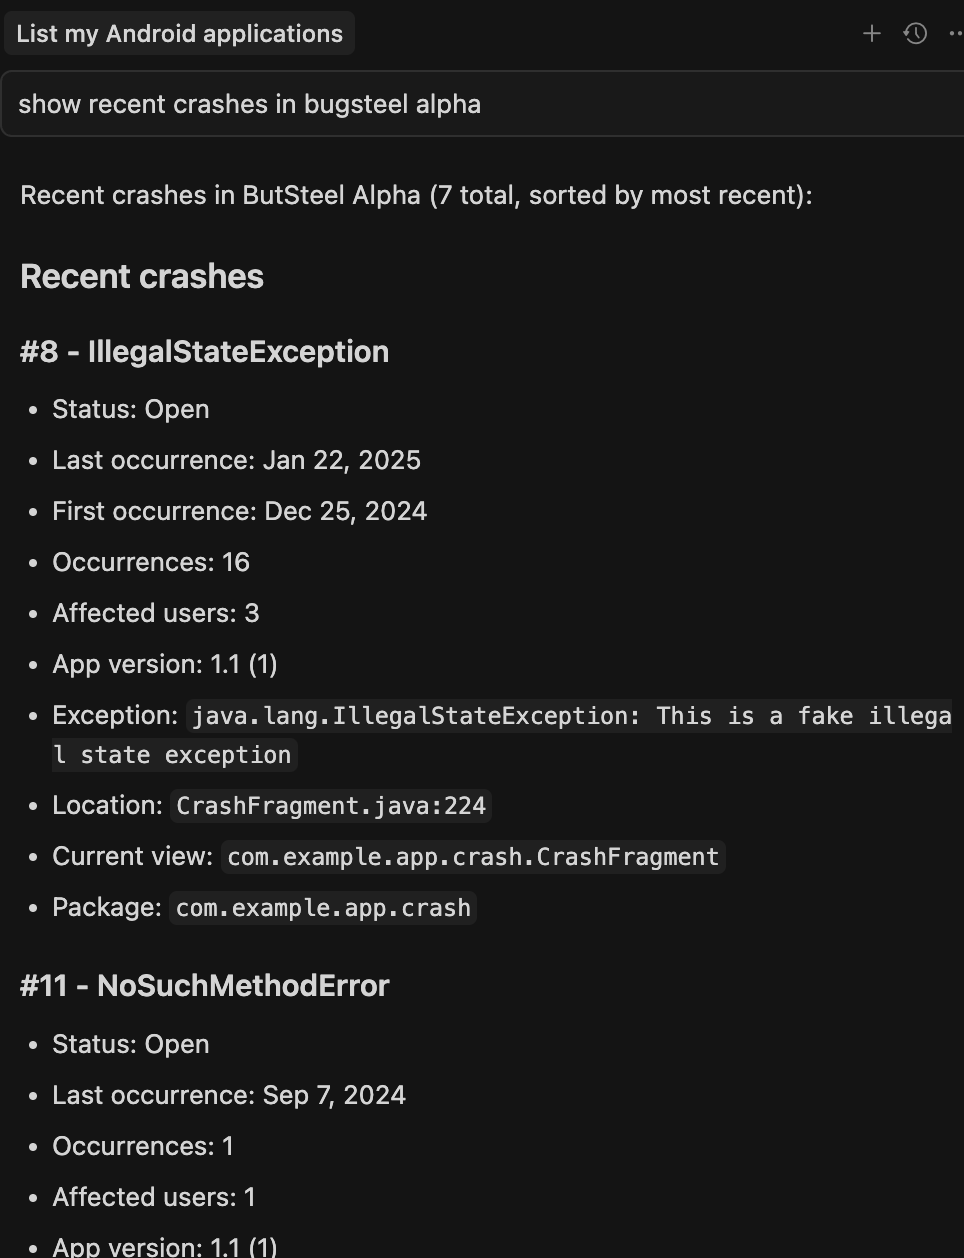The height and width of the screenshot is (1258, 964).
Task: Click the 'List my Android applications' prompt chip
Action: pyautogui.click(x=179, y=33)
